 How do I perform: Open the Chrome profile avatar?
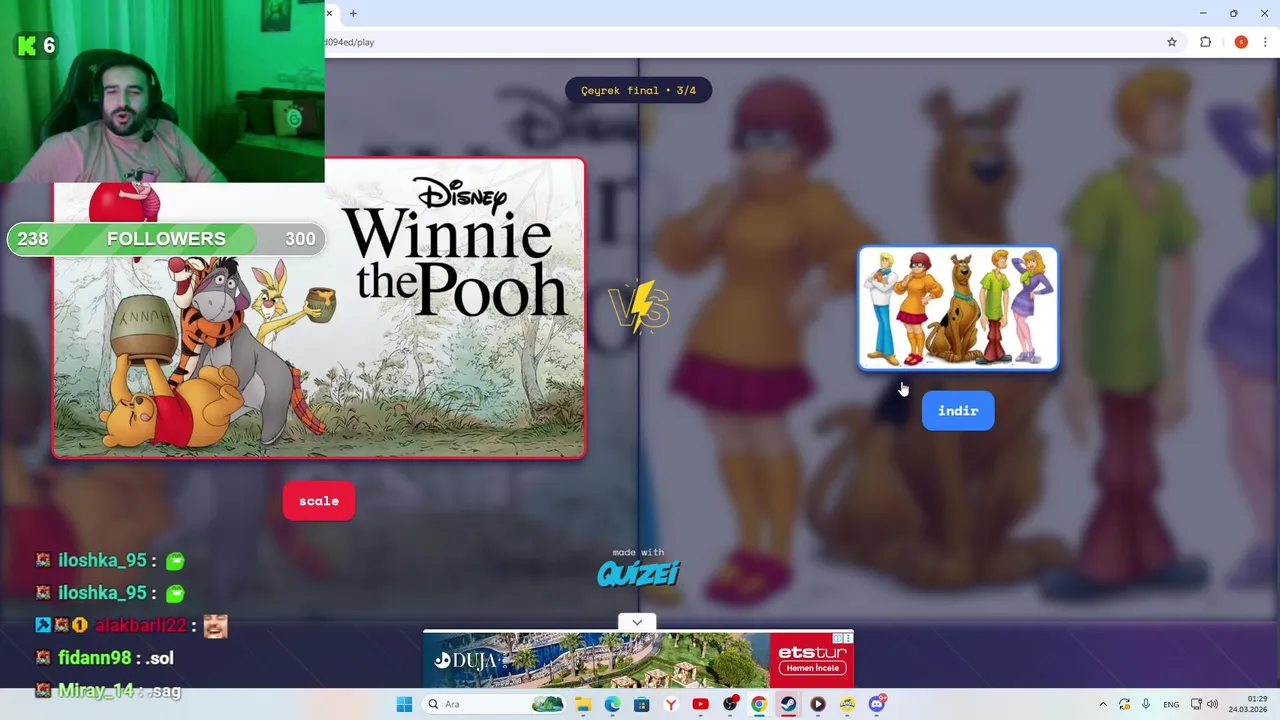pos(1241,42)
